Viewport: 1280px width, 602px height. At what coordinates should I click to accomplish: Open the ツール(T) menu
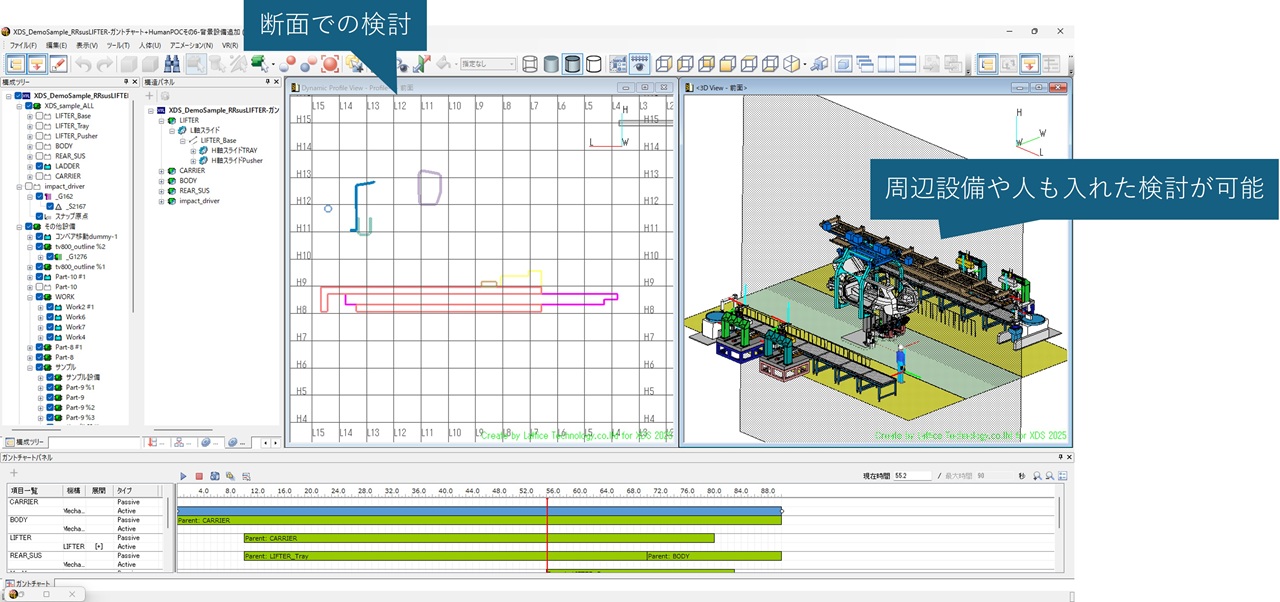(118, 45)
